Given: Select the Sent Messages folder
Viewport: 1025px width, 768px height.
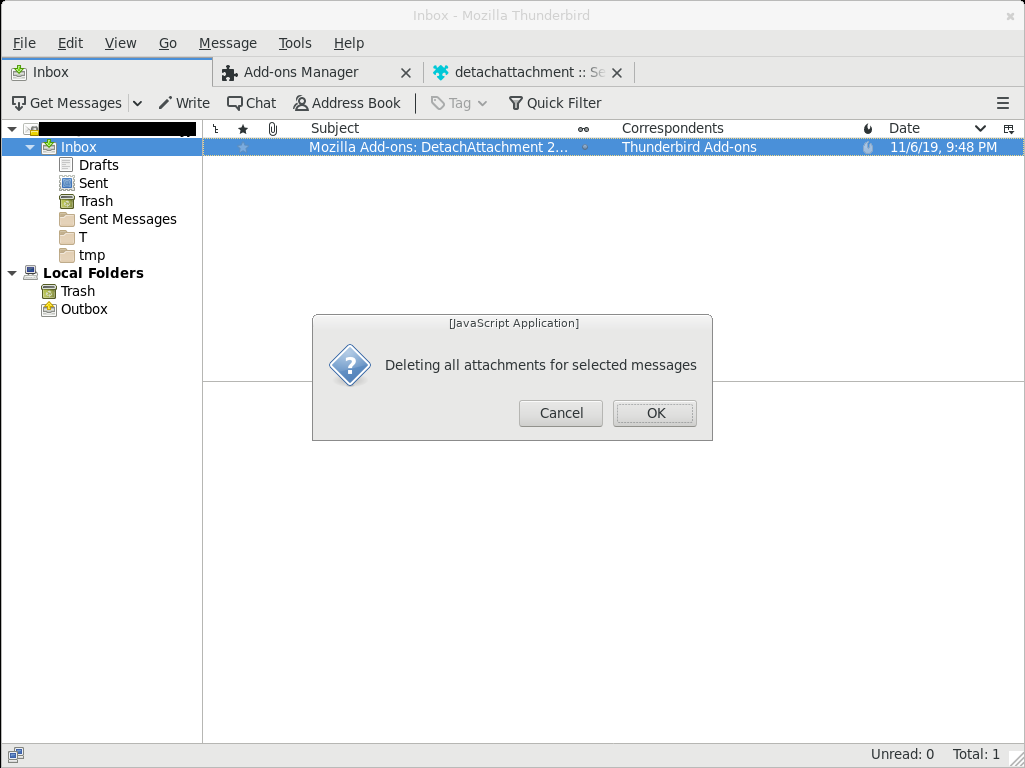Looking at the screenshot, I should 127,219.
